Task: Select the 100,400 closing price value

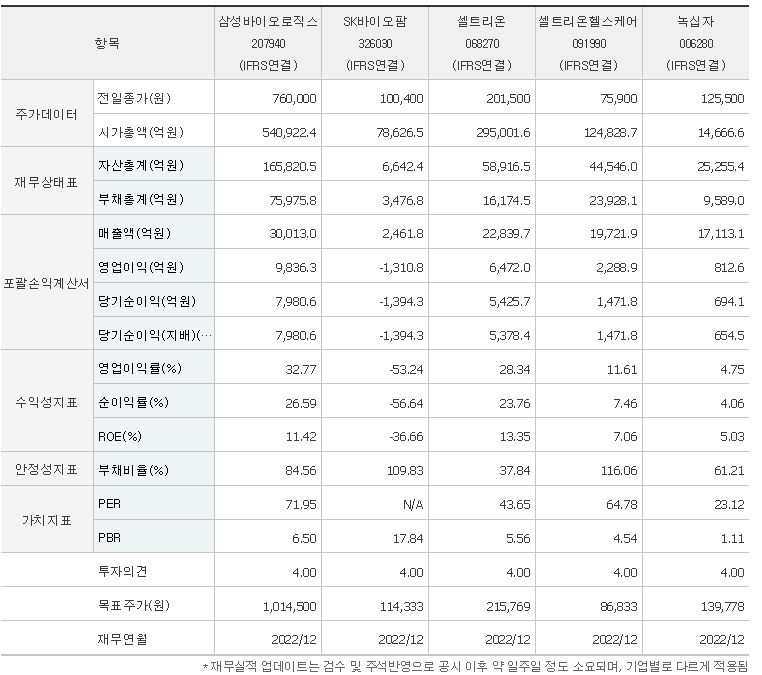Action: [401, 99]
